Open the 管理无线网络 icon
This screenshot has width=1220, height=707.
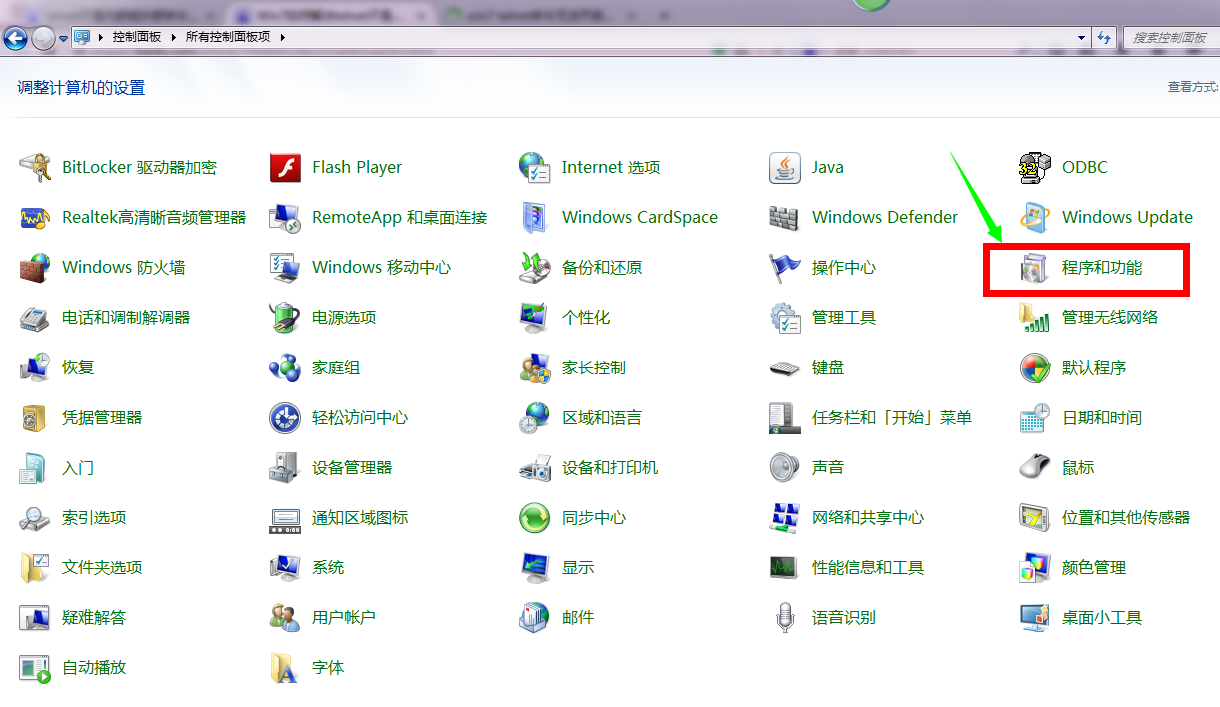pos(1035,317)
